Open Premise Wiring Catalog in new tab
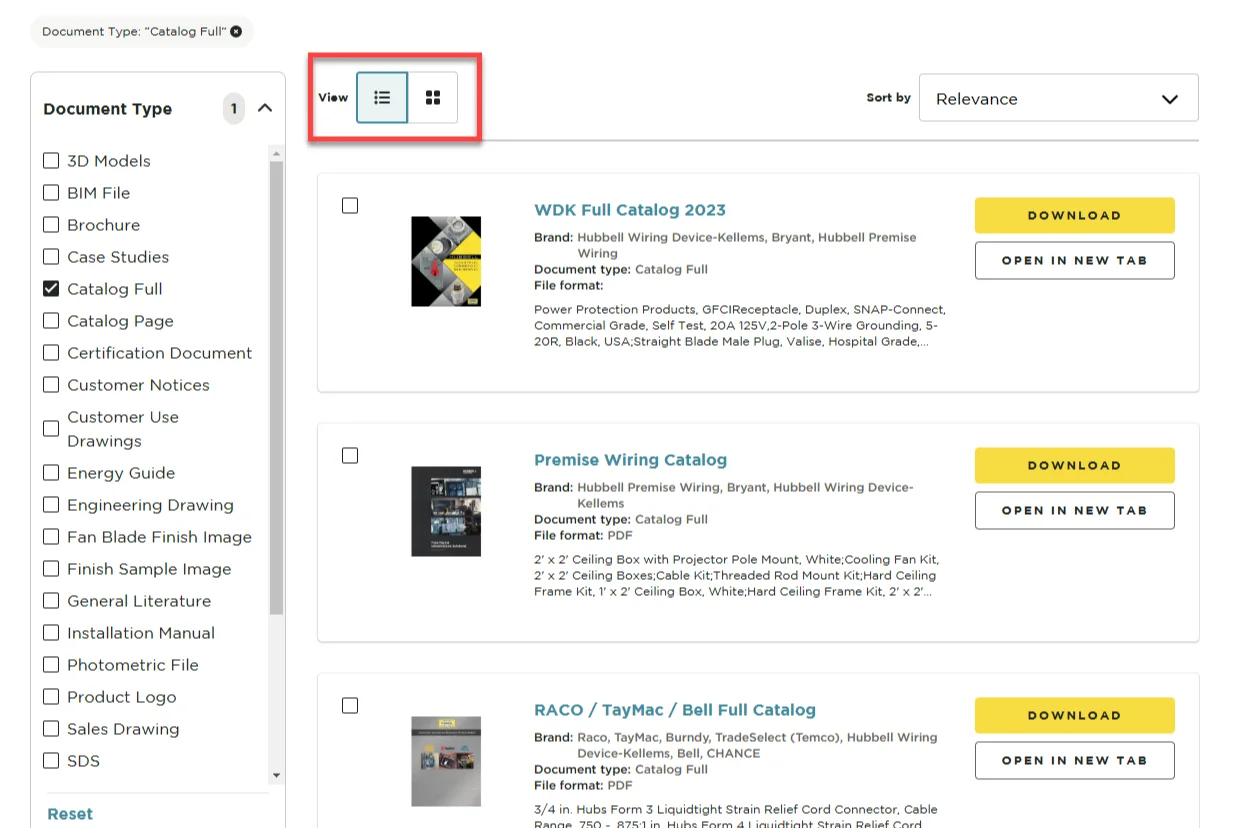The height and width of the screenshot is (828, 1240). (x=1074, y=510)
